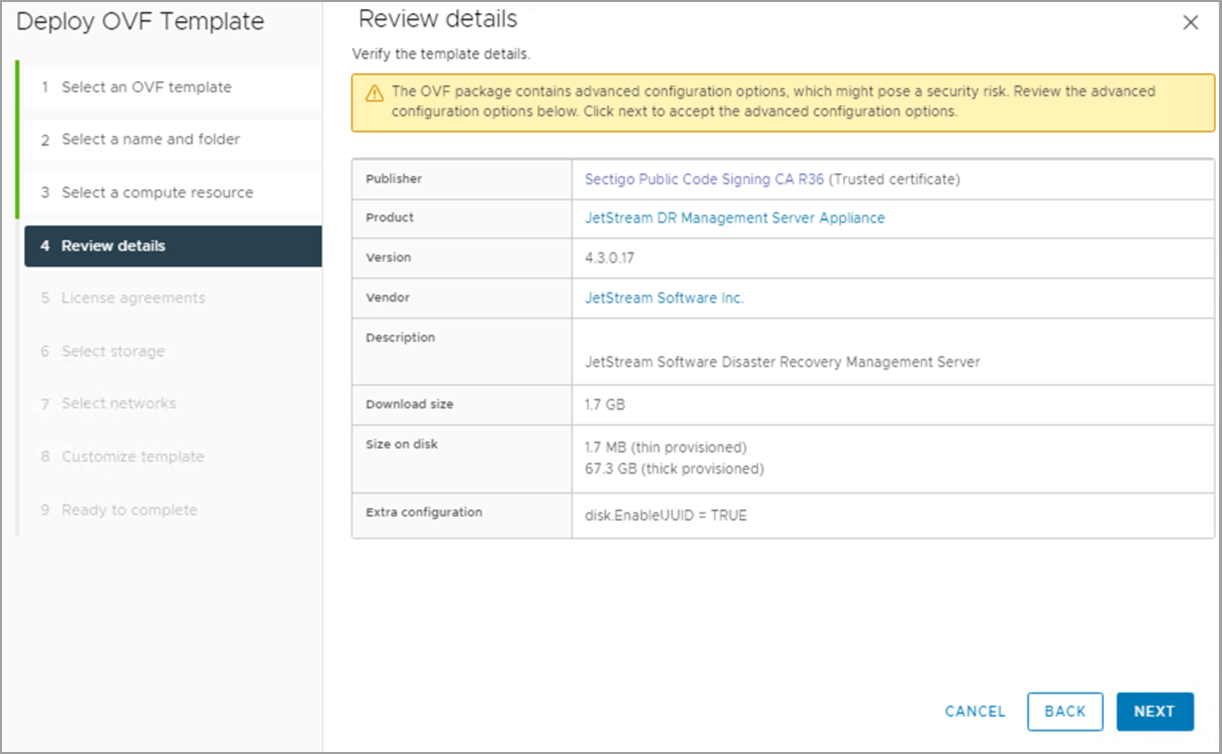This screenshot has width=1222, height=754.
Task: Open JetStream DR Management Server Appliance link
Action: click(x=734, y=217)
